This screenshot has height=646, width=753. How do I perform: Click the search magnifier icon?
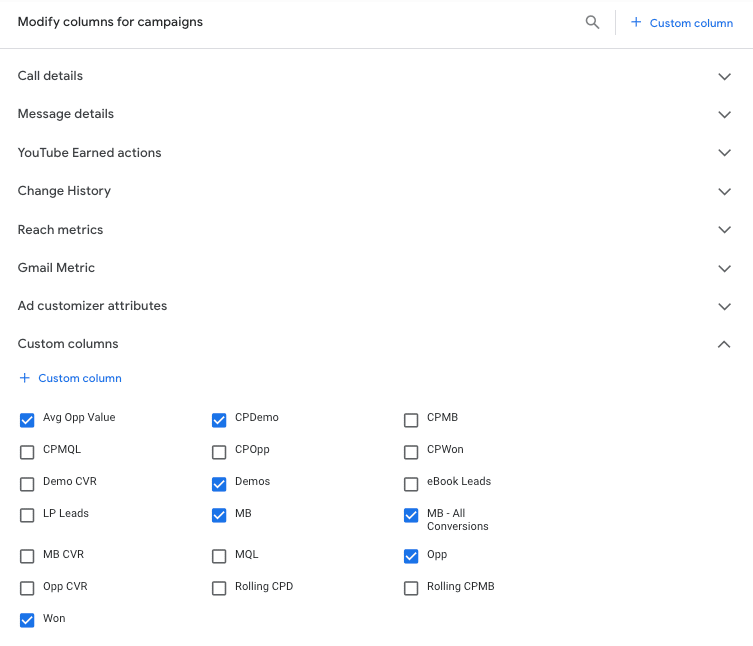(592, 22)
